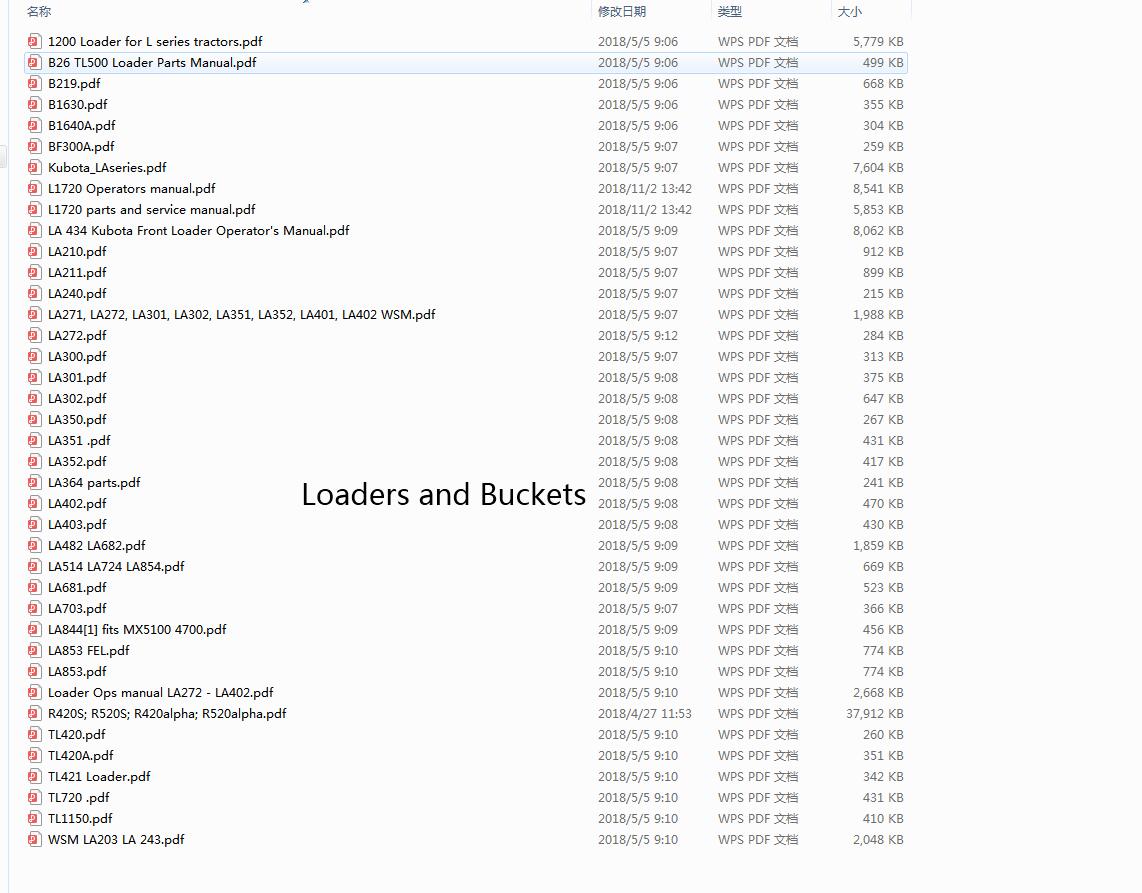
Task: Click the file type column header
Action: point(730,11)
